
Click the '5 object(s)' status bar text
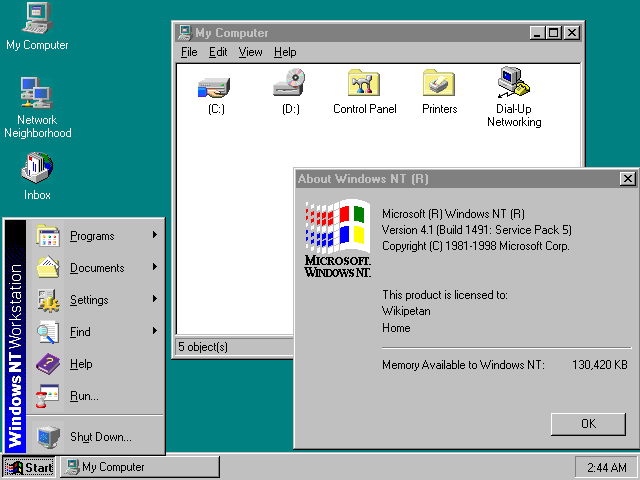[x=203, y=347]
